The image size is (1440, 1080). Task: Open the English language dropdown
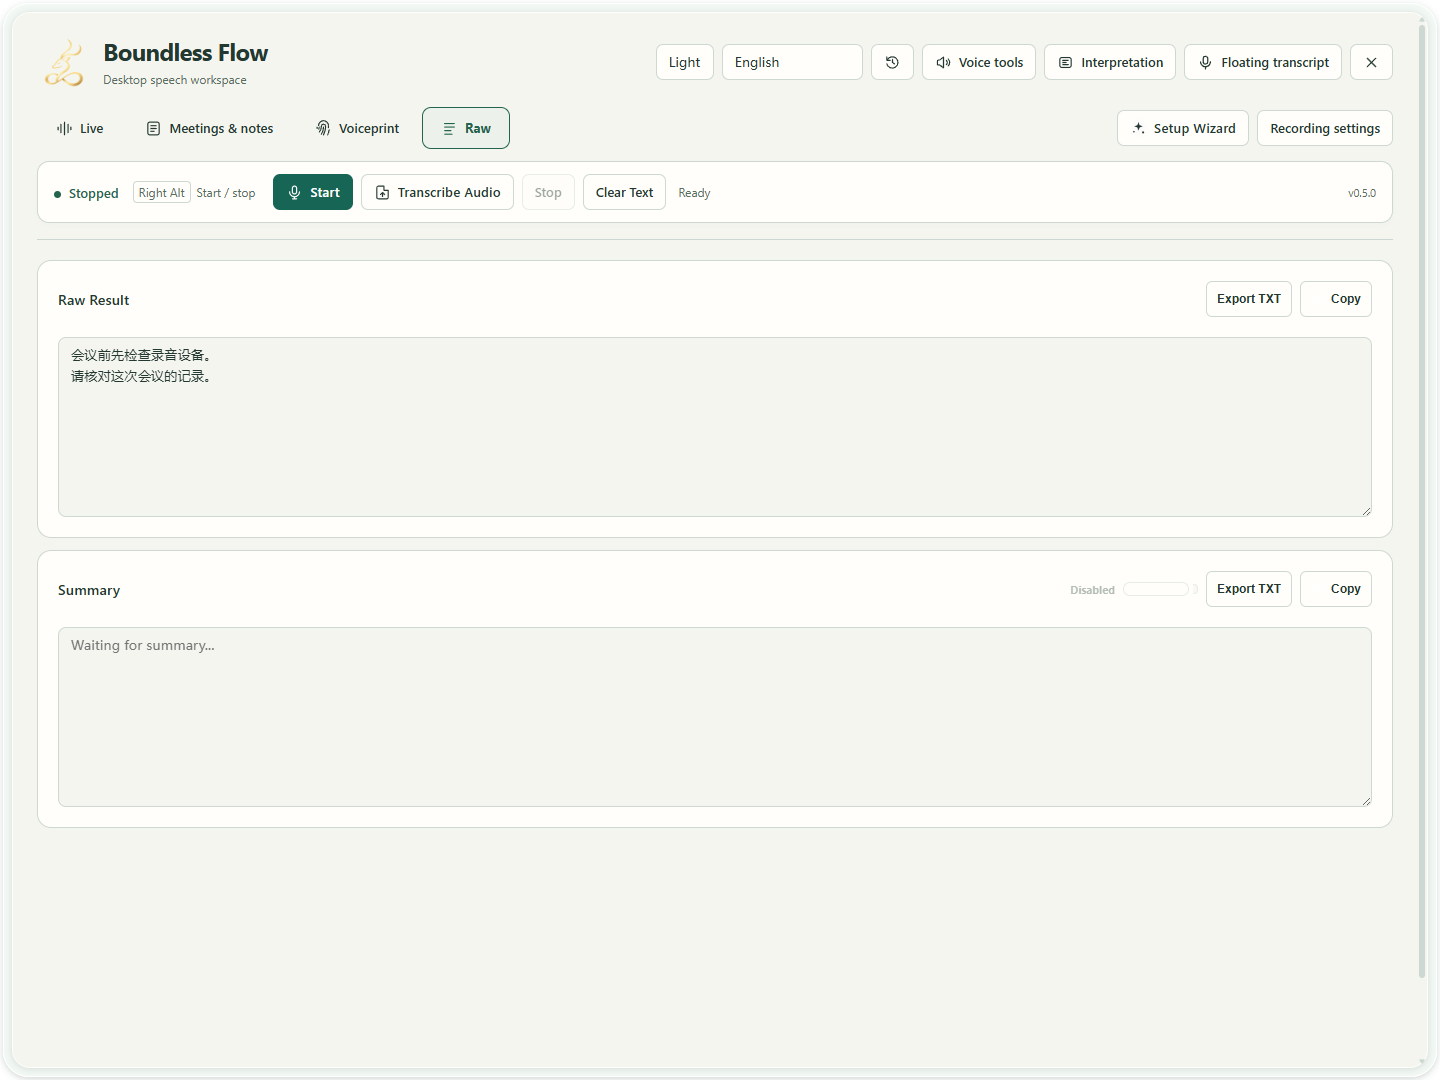click(792, 62)
